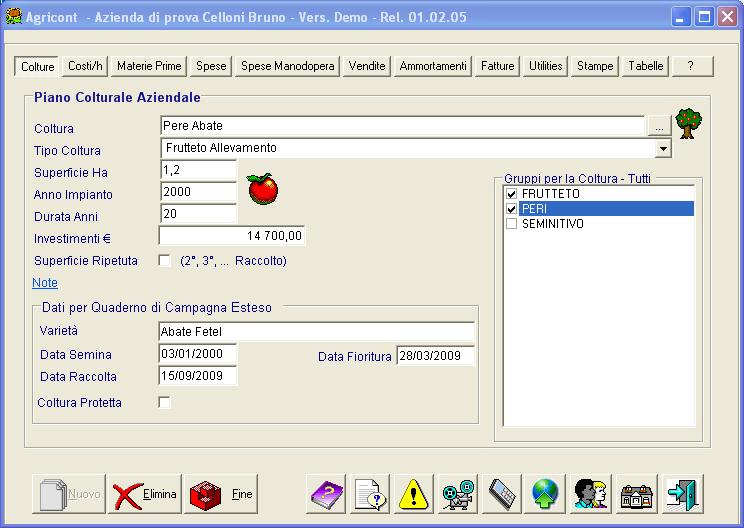Enable the Coltura Protetta checkbox

tap(165, 402)
